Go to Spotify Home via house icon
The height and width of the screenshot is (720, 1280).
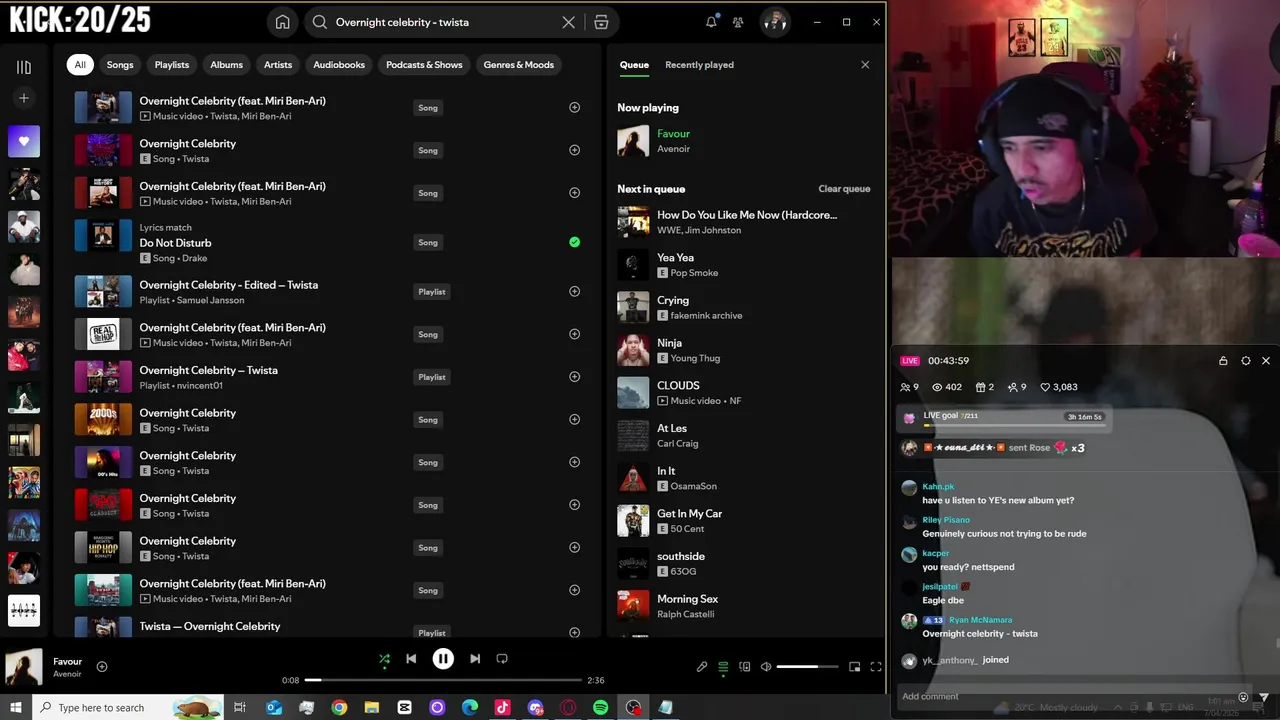point(283,22)
